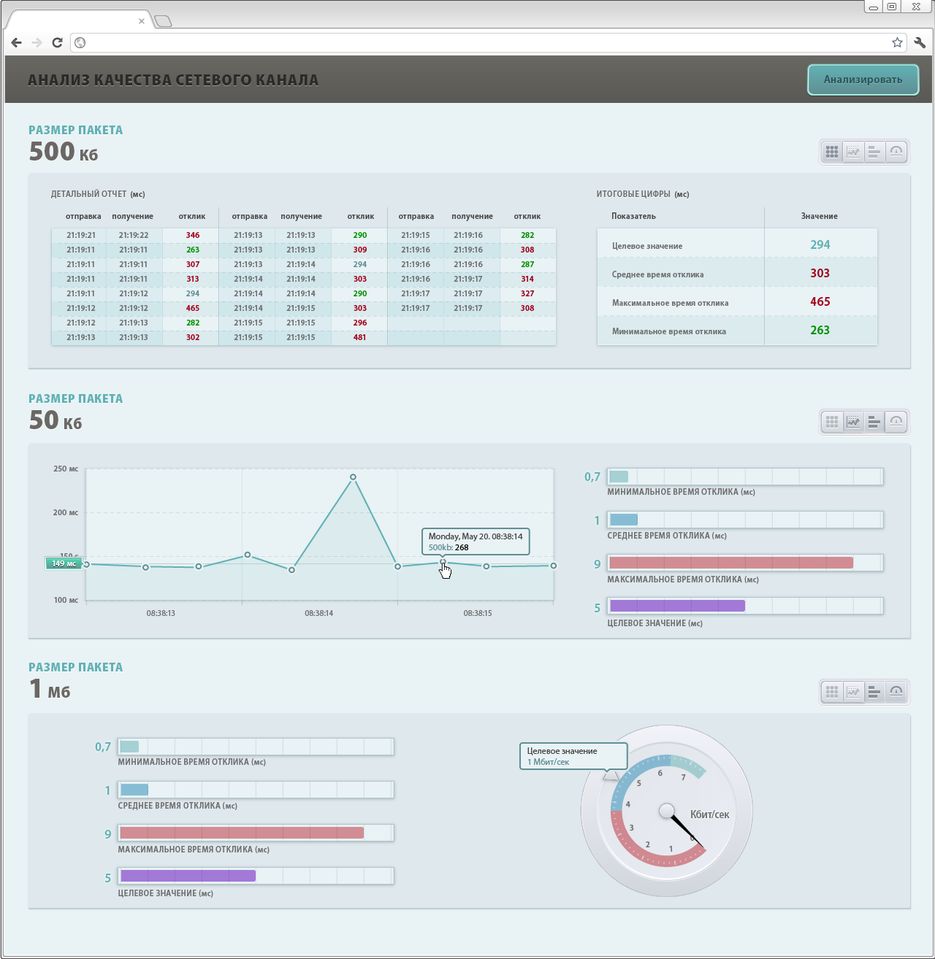935x959 pixels.
Task: Click the 346 response value in detail report
Action: (x=193, y=235)
